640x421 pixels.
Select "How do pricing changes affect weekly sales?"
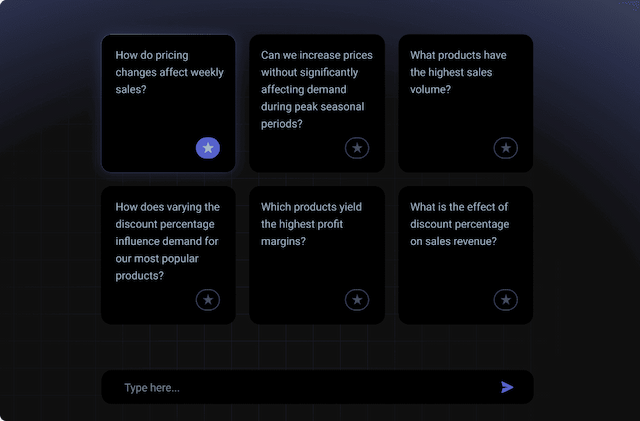(x=169, y=72)
